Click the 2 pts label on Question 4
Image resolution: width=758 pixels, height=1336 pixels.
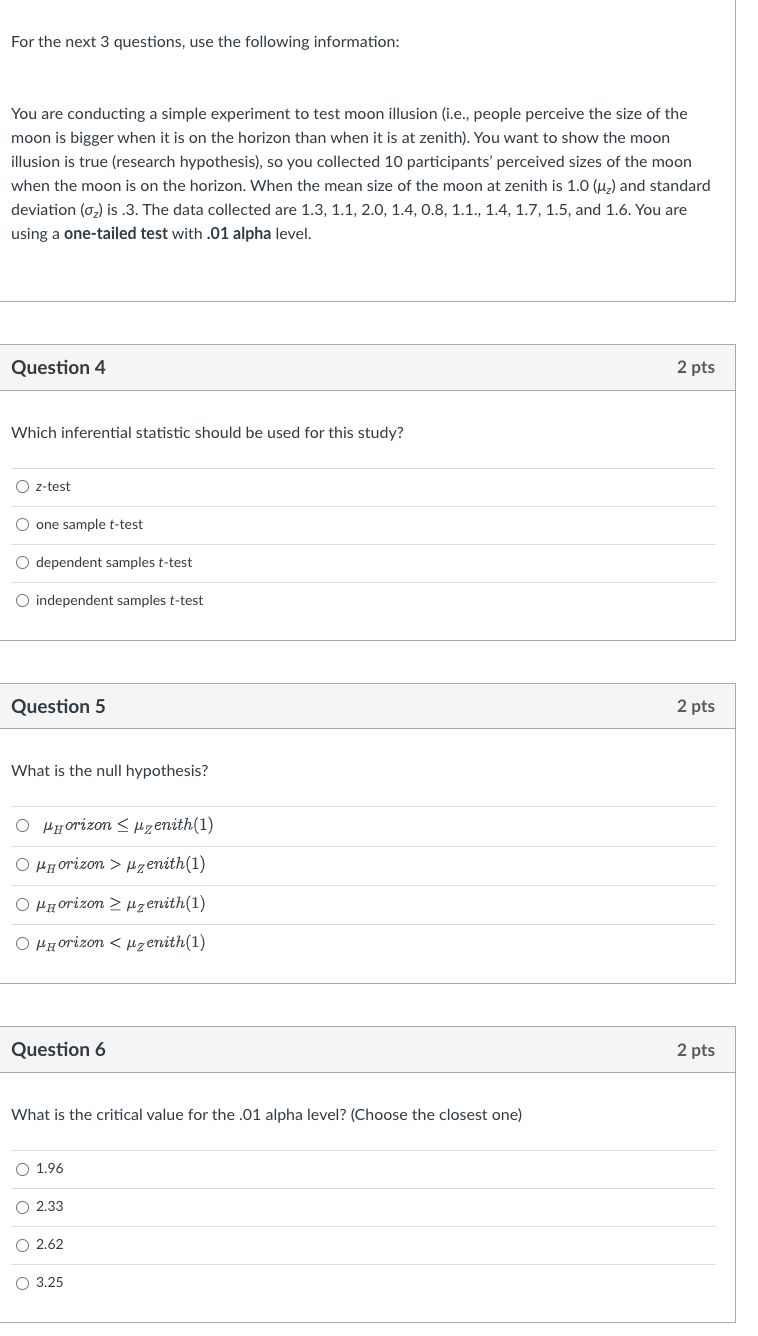point(696,367)
